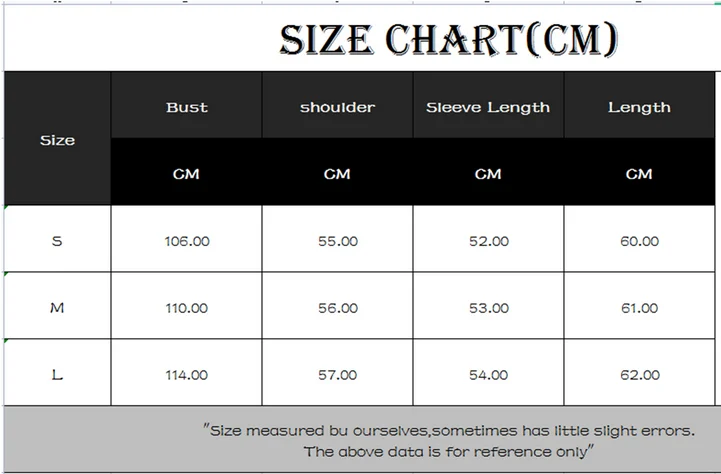Screen dimensions: 721x474
Task: Click the 55.00 shoulder cell
Action: pos(338,239)
